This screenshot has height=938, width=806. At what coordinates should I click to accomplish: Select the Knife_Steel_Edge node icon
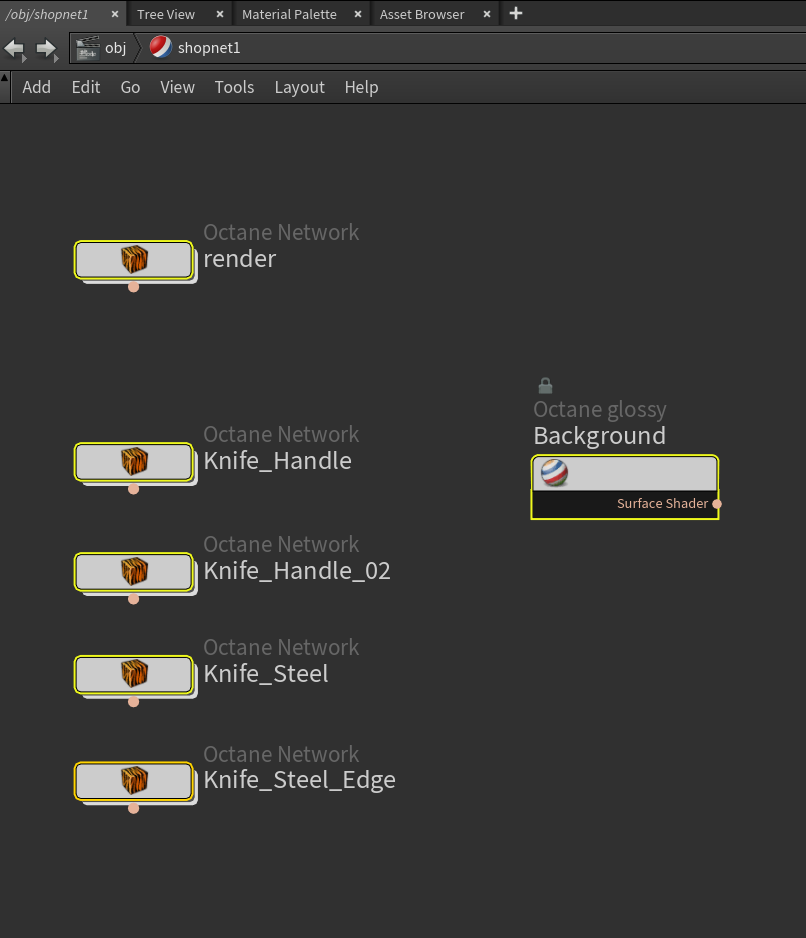click(x=134, y=781)
